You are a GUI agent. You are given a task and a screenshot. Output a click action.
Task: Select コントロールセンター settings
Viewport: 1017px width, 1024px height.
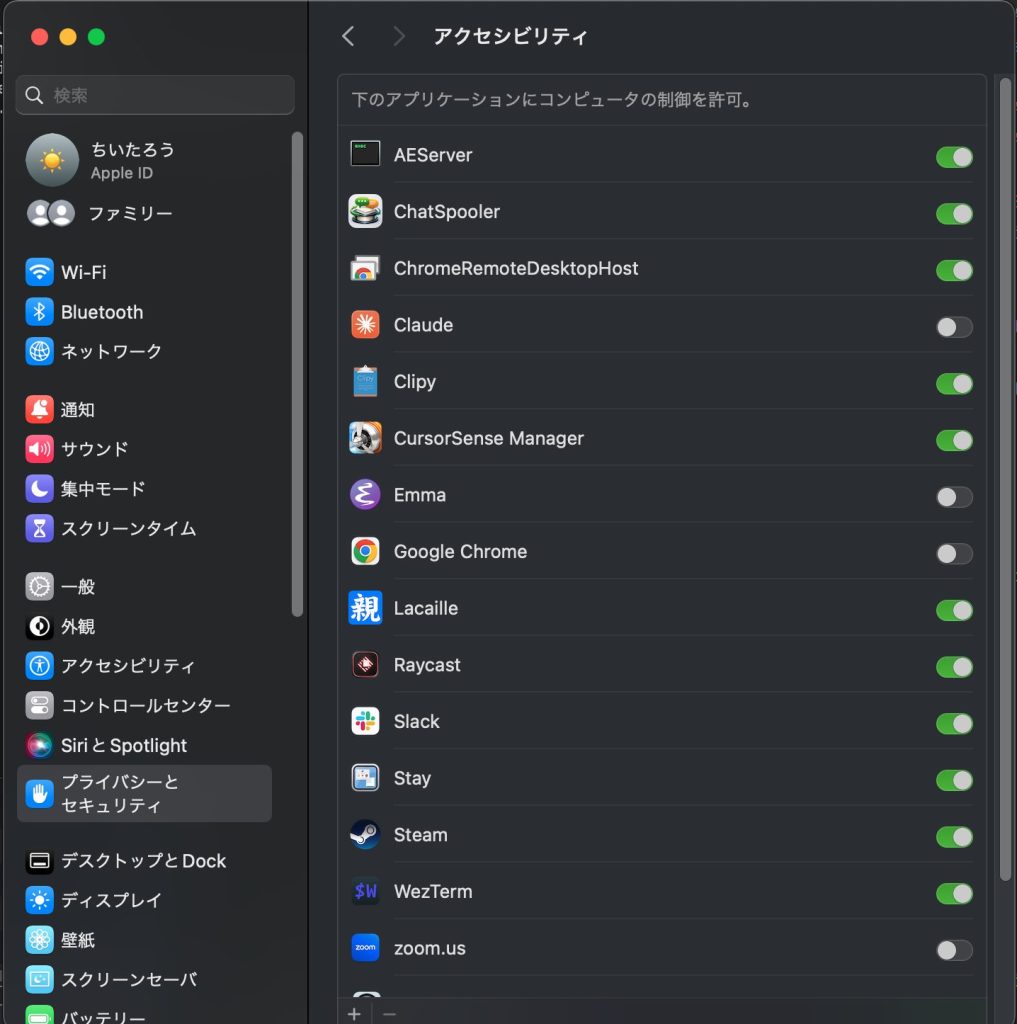click(144, 705)
